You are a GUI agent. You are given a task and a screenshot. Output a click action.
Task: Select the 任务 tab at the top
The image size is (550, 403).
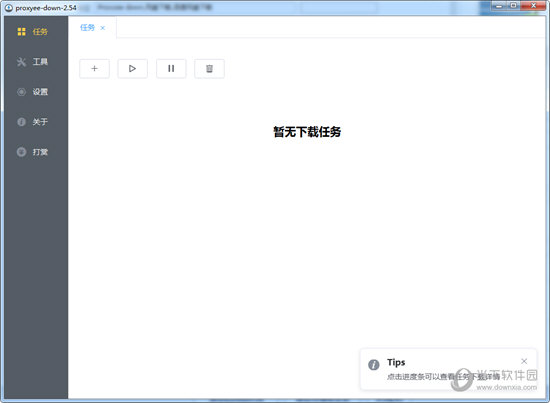click(87, 28)
